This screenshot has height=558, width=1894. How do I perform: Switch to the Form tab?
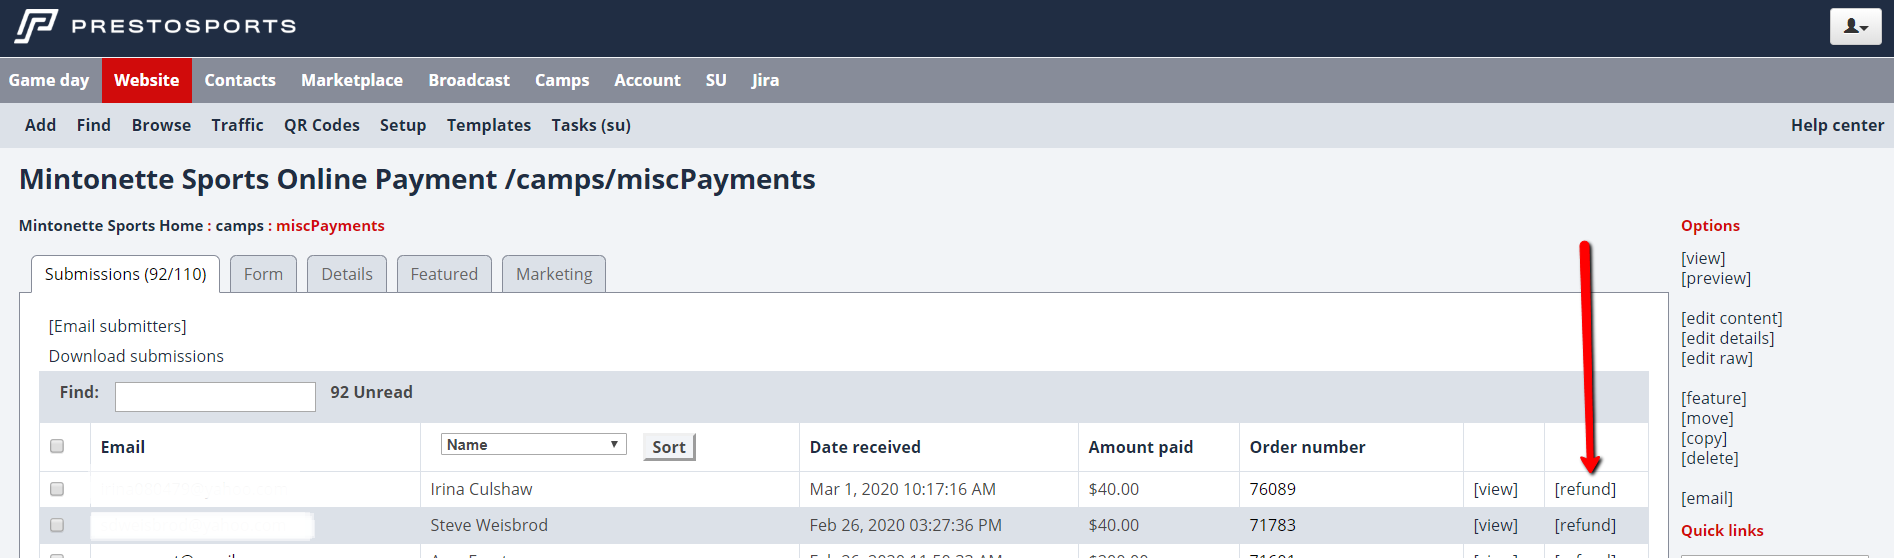click(x=263, y=274)
